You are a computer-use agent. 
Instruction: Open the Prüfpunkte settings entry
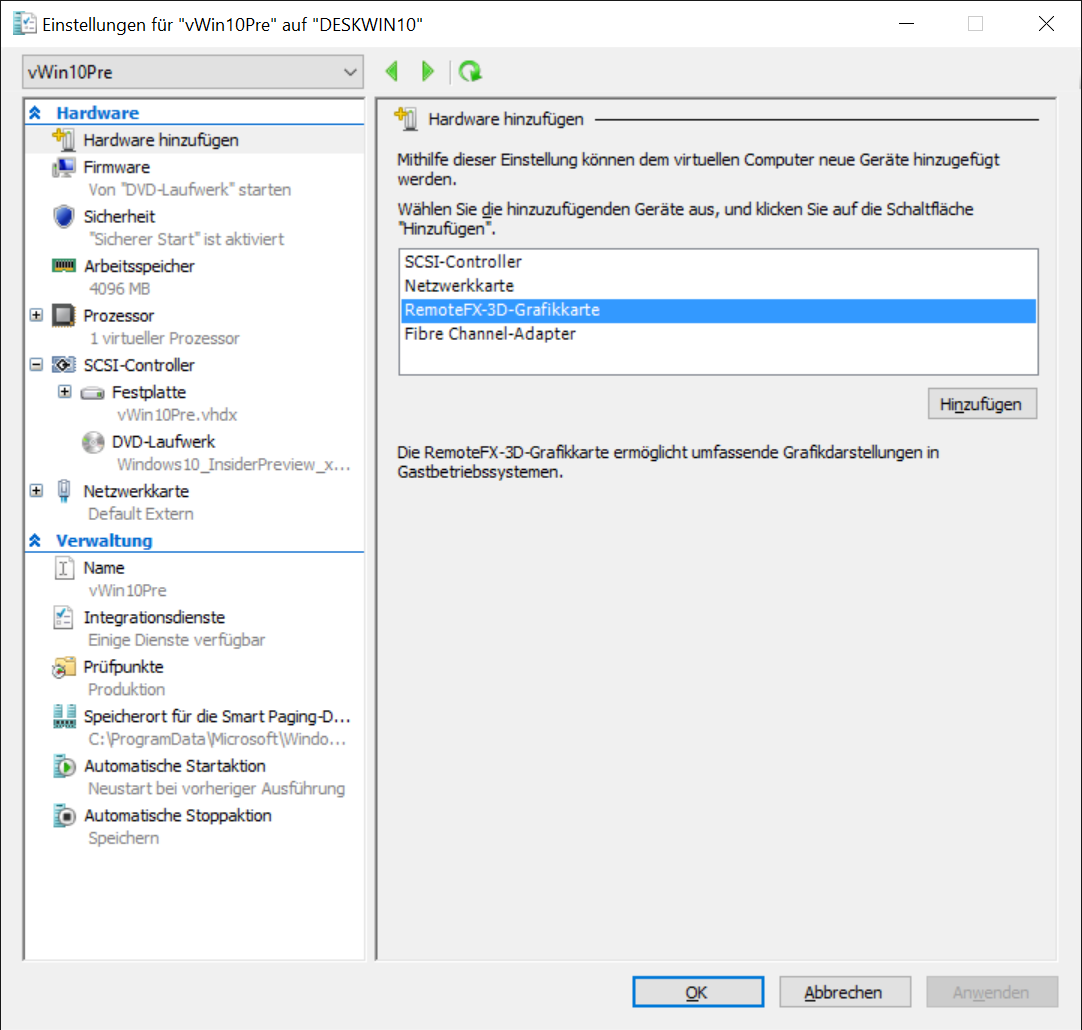[x=124, y=667]
